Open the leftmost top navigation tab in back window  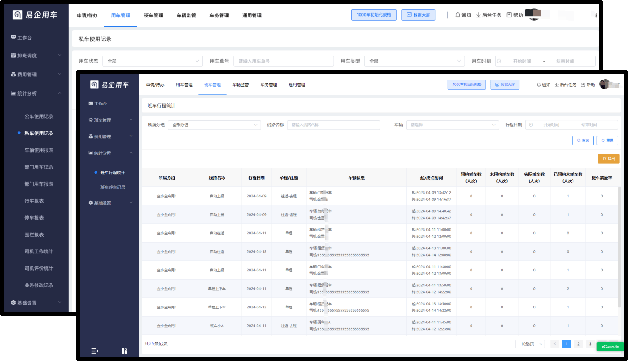[87, 15]
